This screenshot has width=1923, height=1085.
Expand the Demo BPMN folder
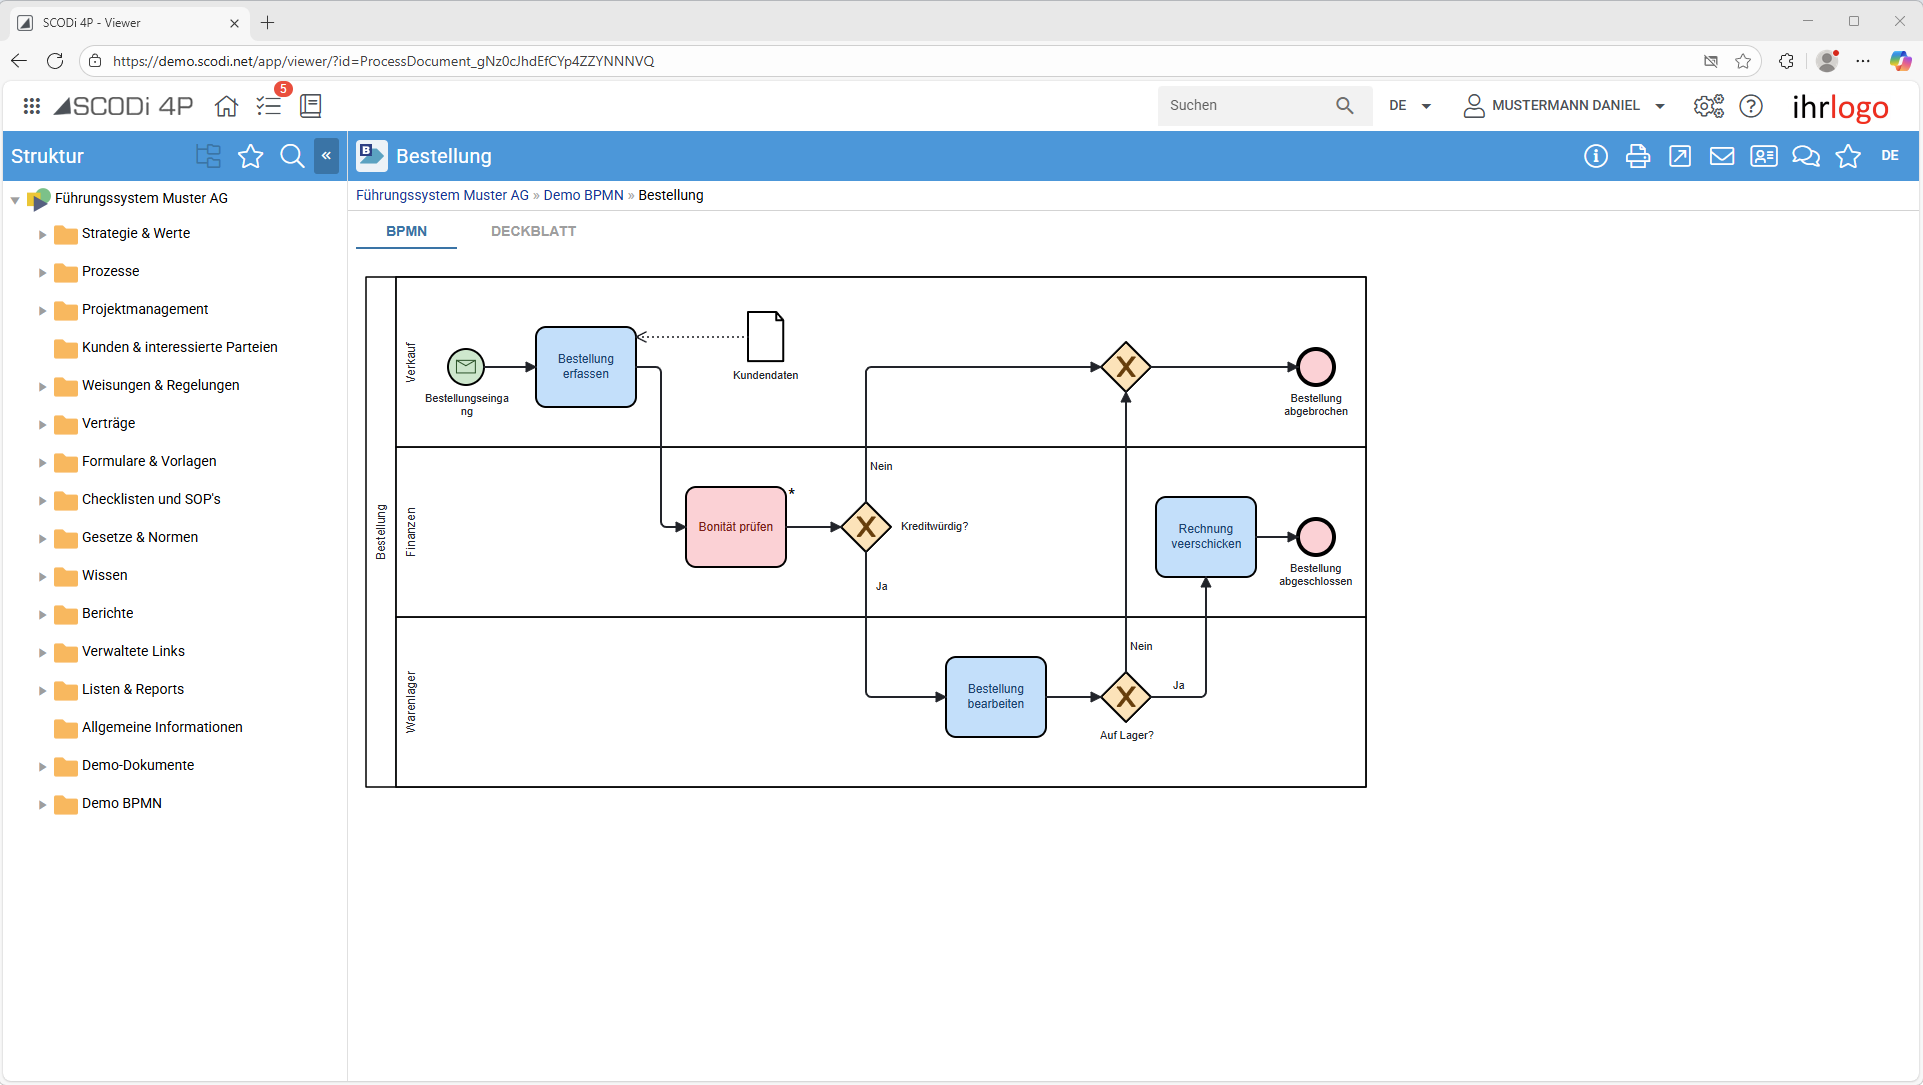(x=42, y=804)
